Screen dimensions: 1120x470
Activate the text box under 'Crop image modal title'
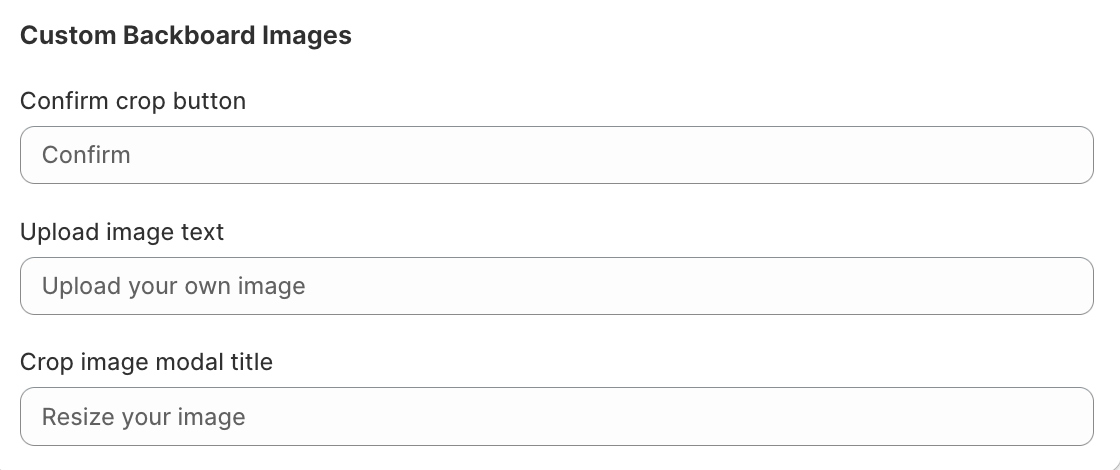[556, 416]
